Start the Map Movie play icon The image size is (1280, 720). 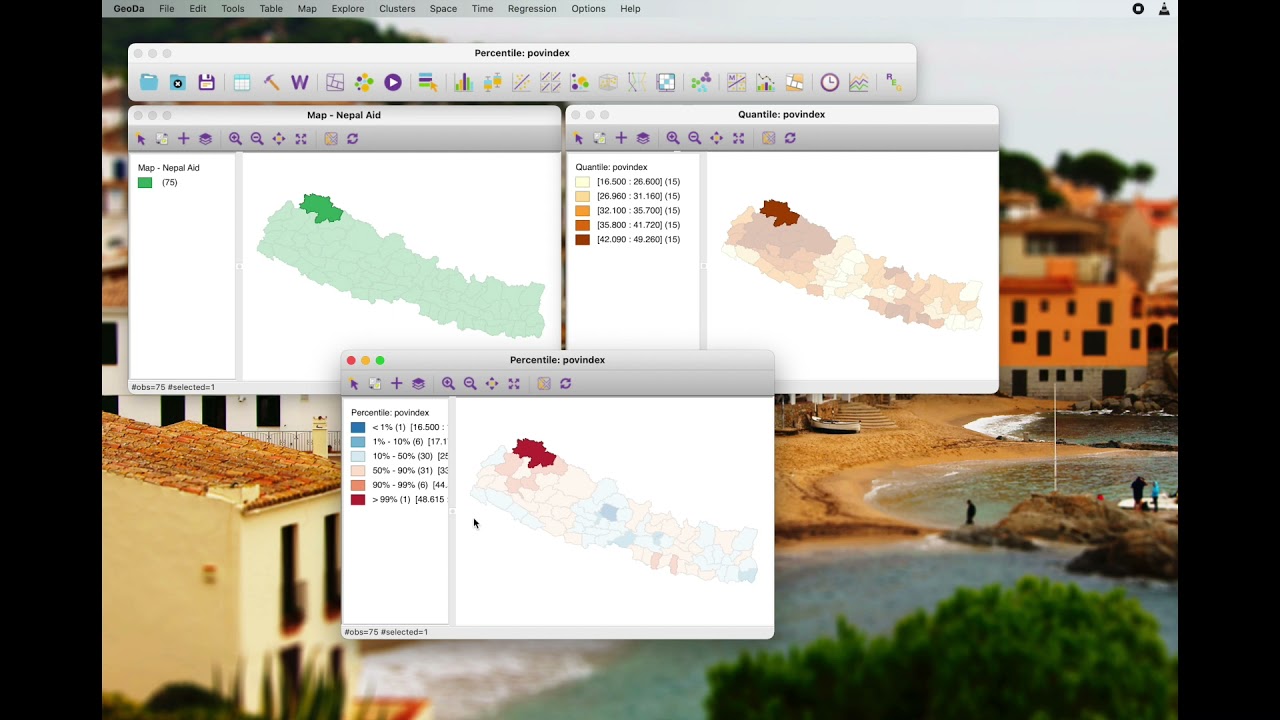tap(393, 83)
